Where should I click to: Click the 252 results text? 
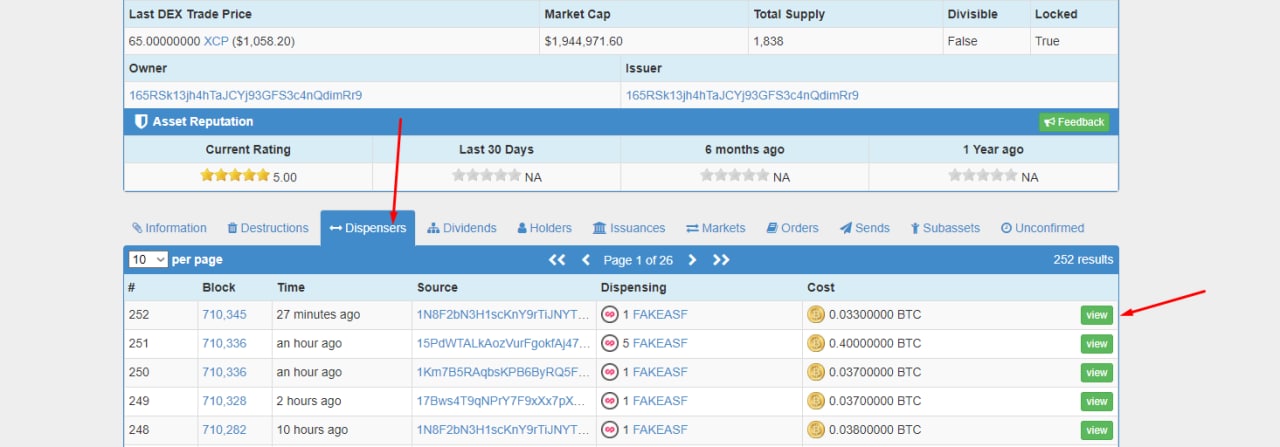pyautogui.click(x=1083, y=259)
